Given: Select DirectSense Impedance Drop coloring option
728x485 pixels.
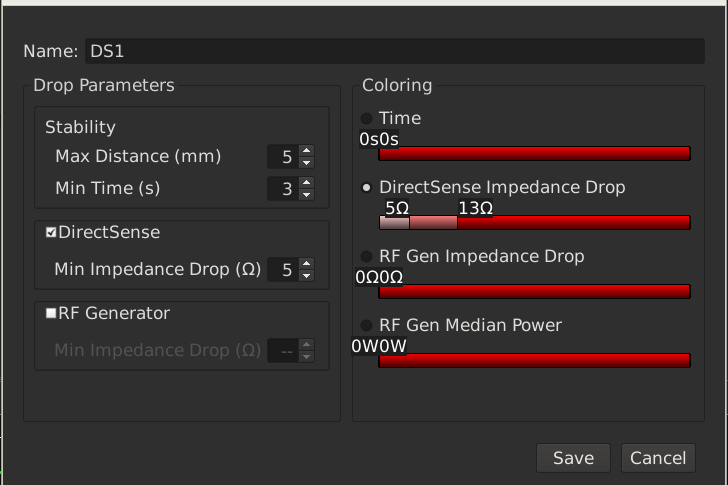Looking at the screenshot, I should [367, 187].
